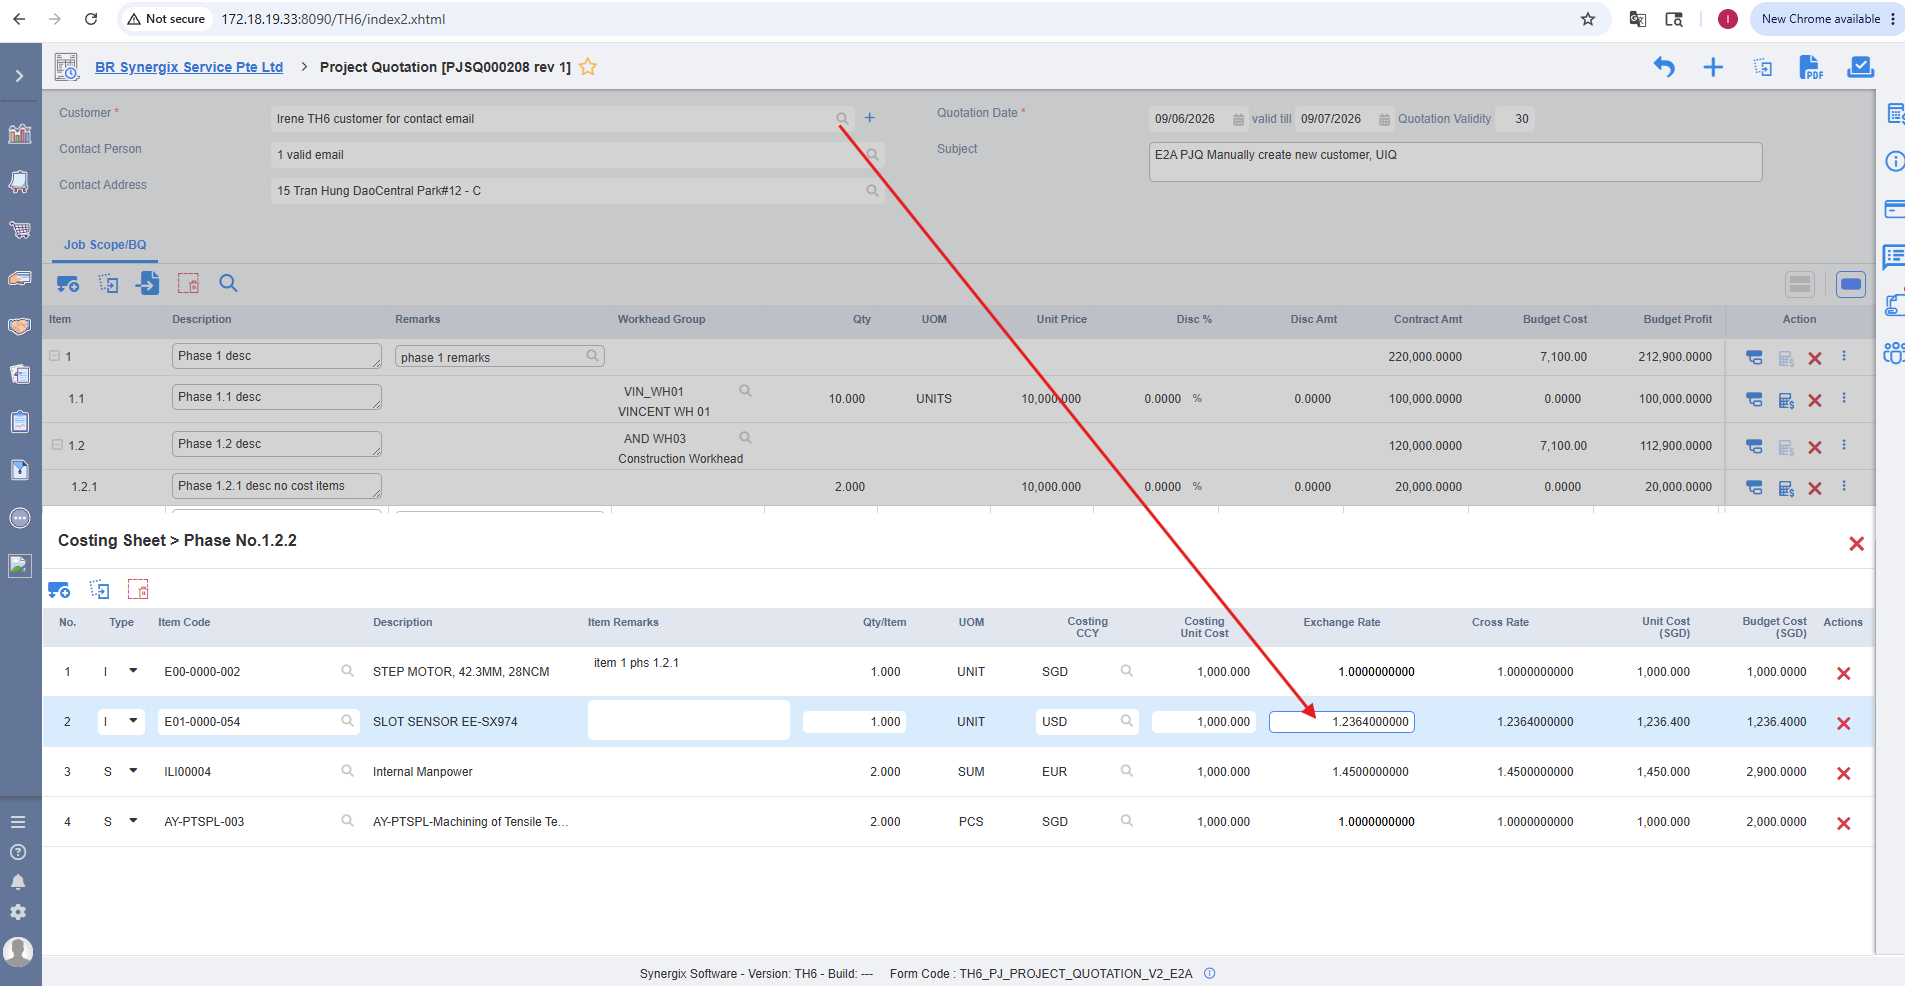This screenshot has width=1905, height=986.
Task: Open Type dropdown for STEP MOTOR row
Action: [133, 671]
